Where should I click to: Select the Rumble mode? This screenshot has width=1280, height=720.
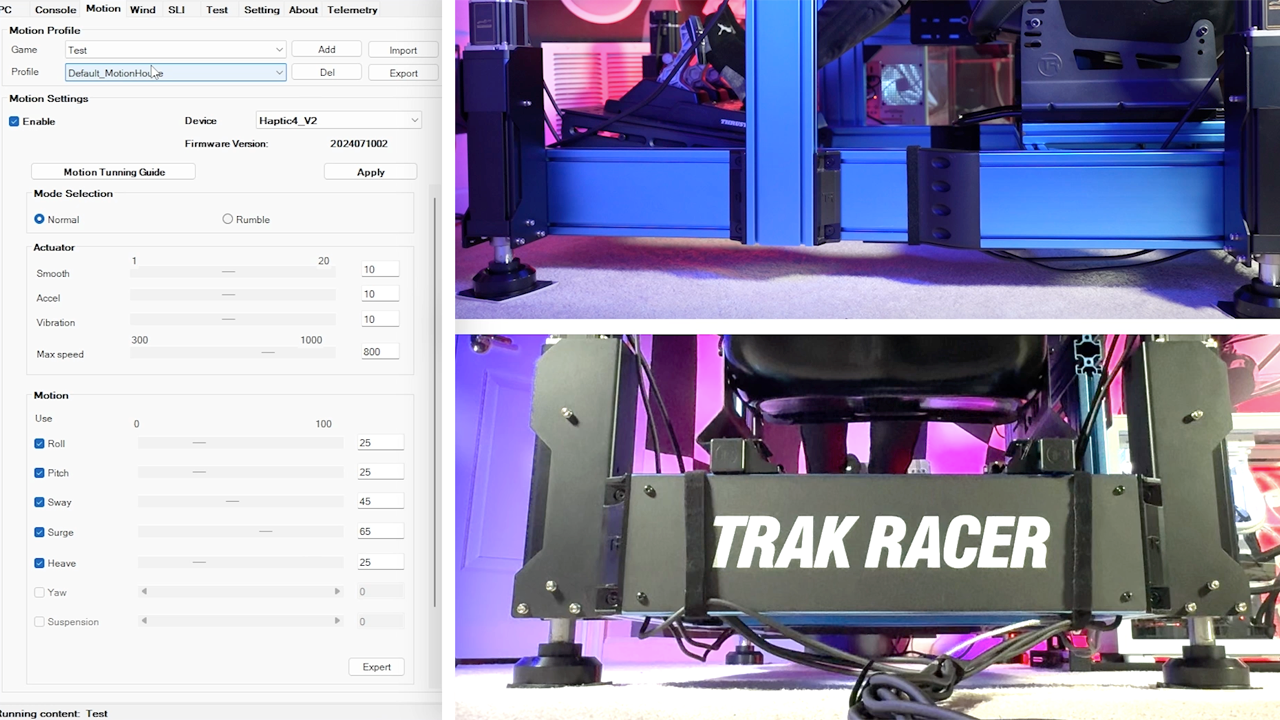coord(228,219)
